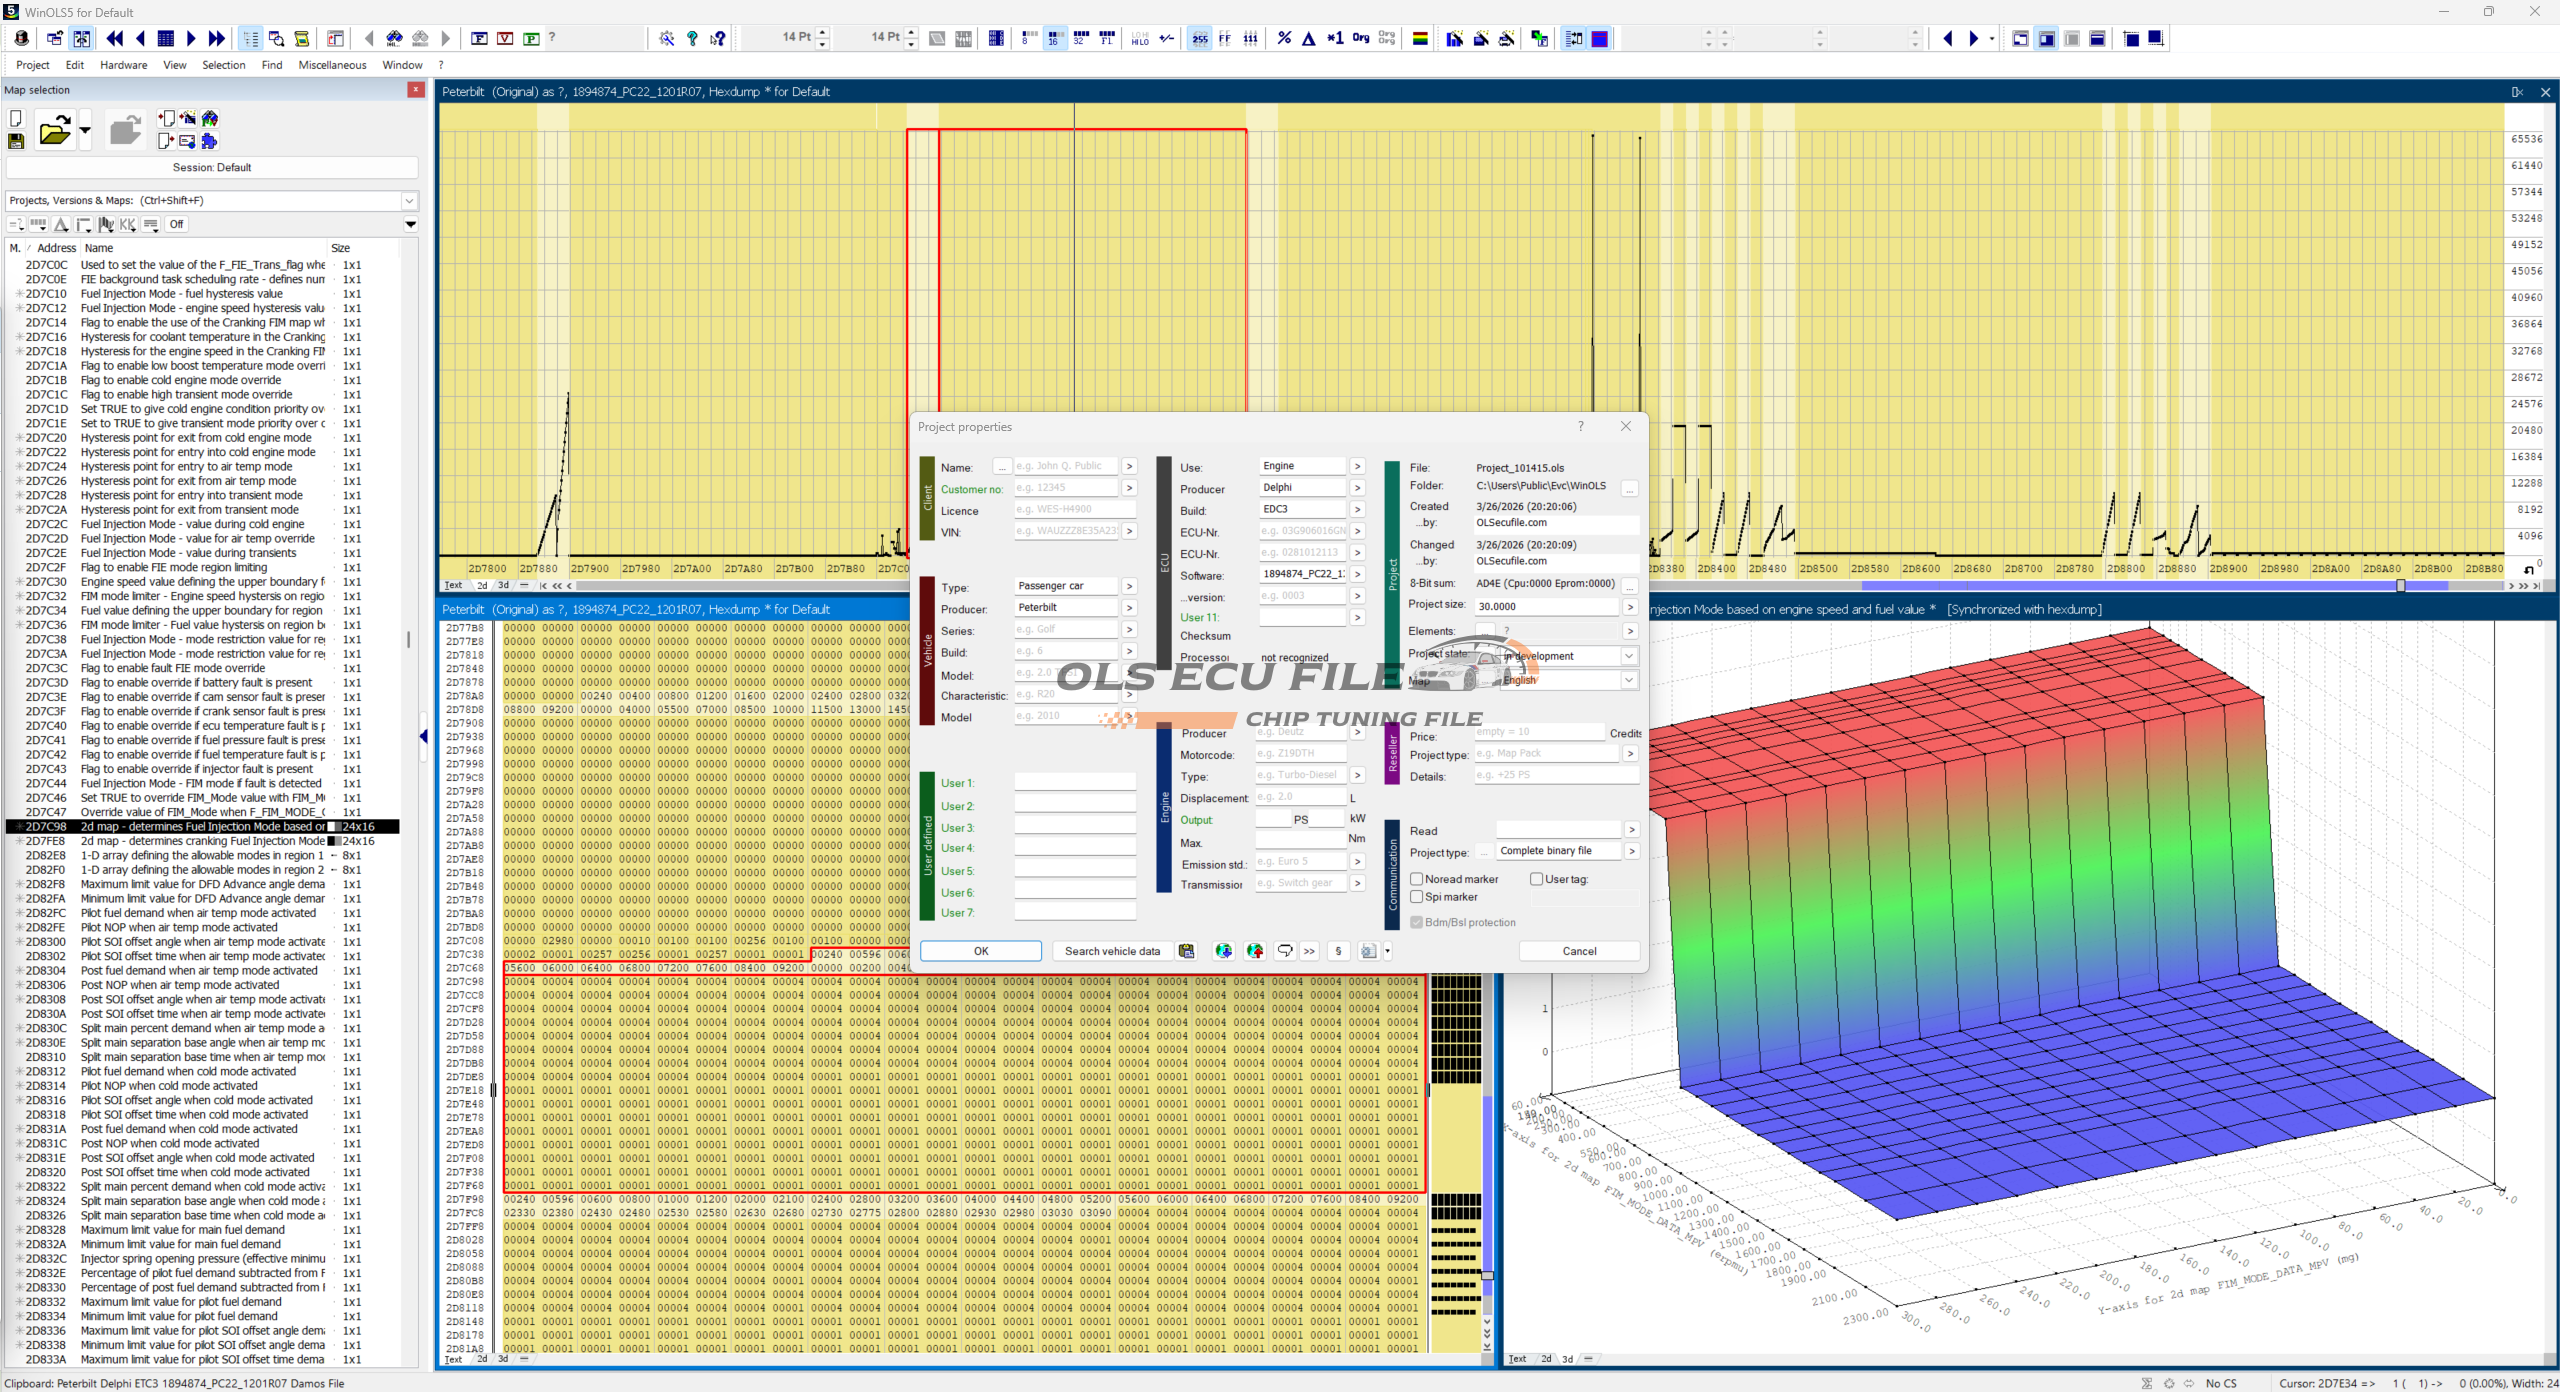
Task: Click the percent display toolbar icon
Action: pyautogui.click(x=1284, y=38)
